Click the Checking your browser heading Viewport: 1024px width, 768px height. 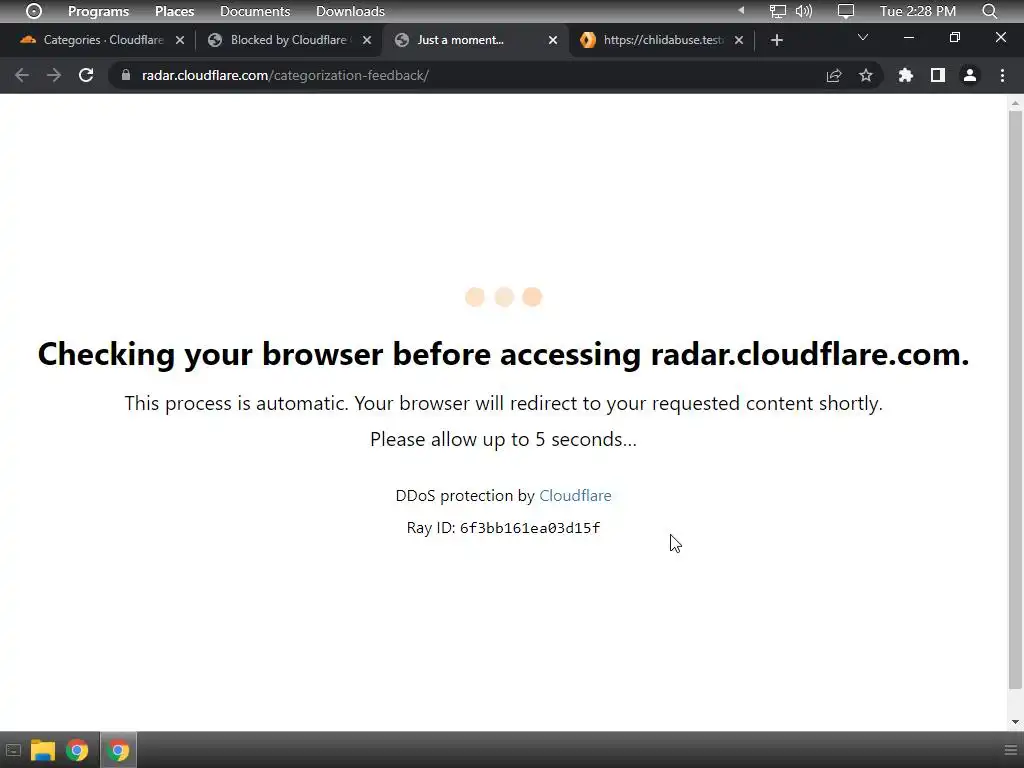(504, 354)
